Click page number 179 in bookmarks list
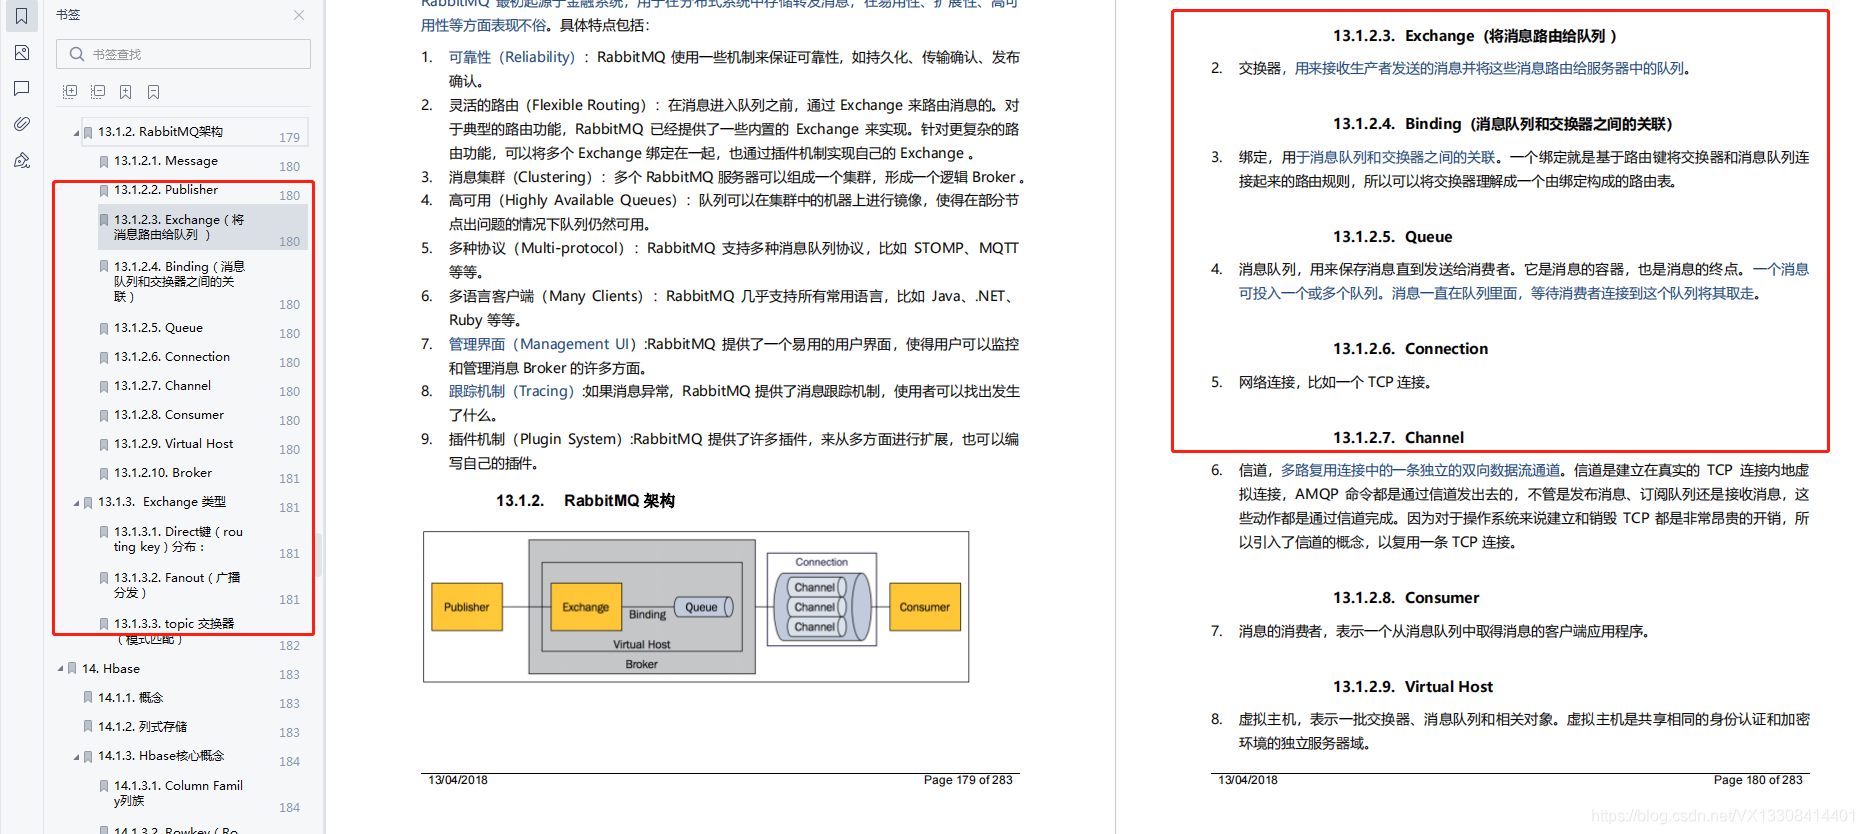 click(290, 138)
